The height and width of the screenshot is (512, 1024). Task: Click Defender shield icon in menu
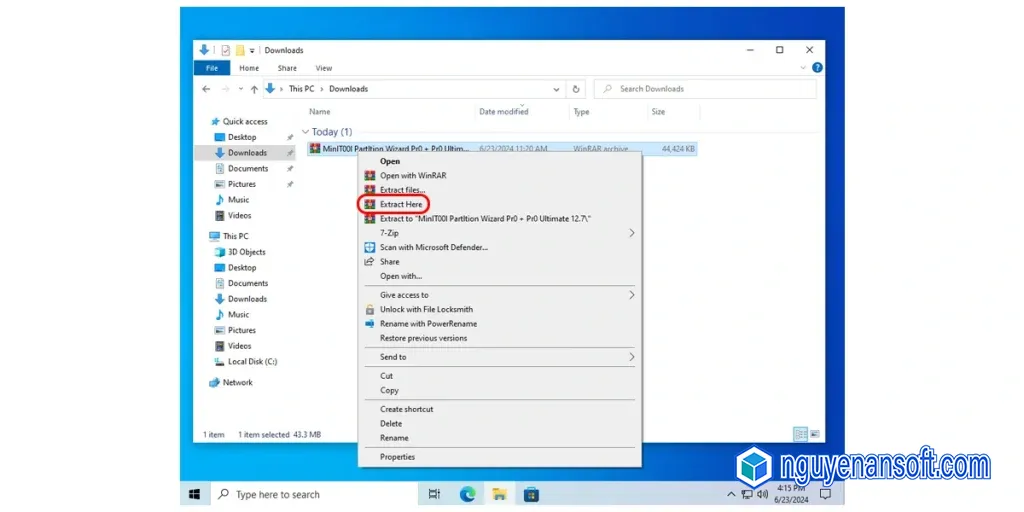(370, 248)
